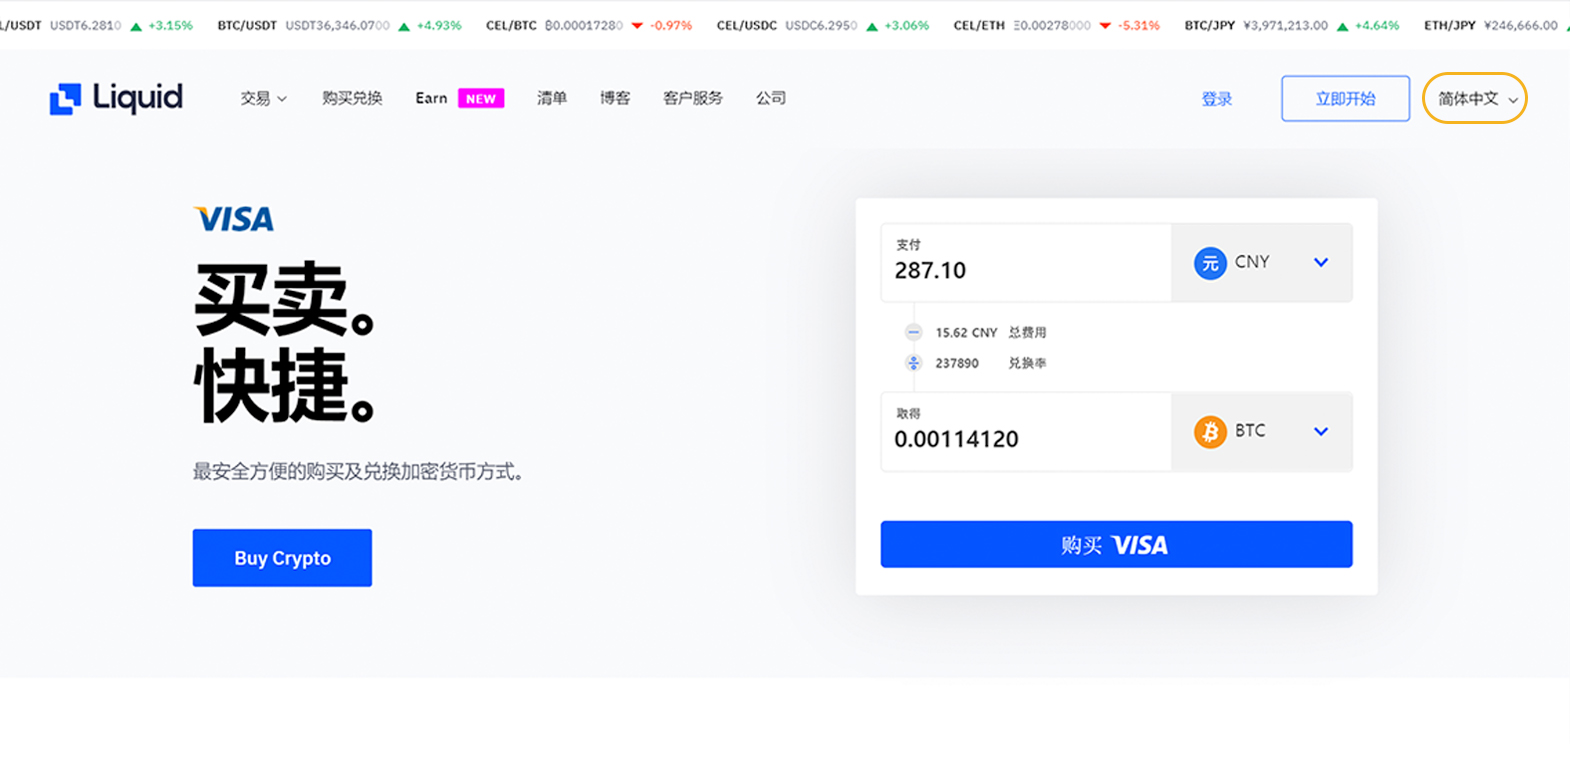Open the CNY currency dropdown arrow
The width and height of the screenshot is (1570, 776).
point(1321,262)
